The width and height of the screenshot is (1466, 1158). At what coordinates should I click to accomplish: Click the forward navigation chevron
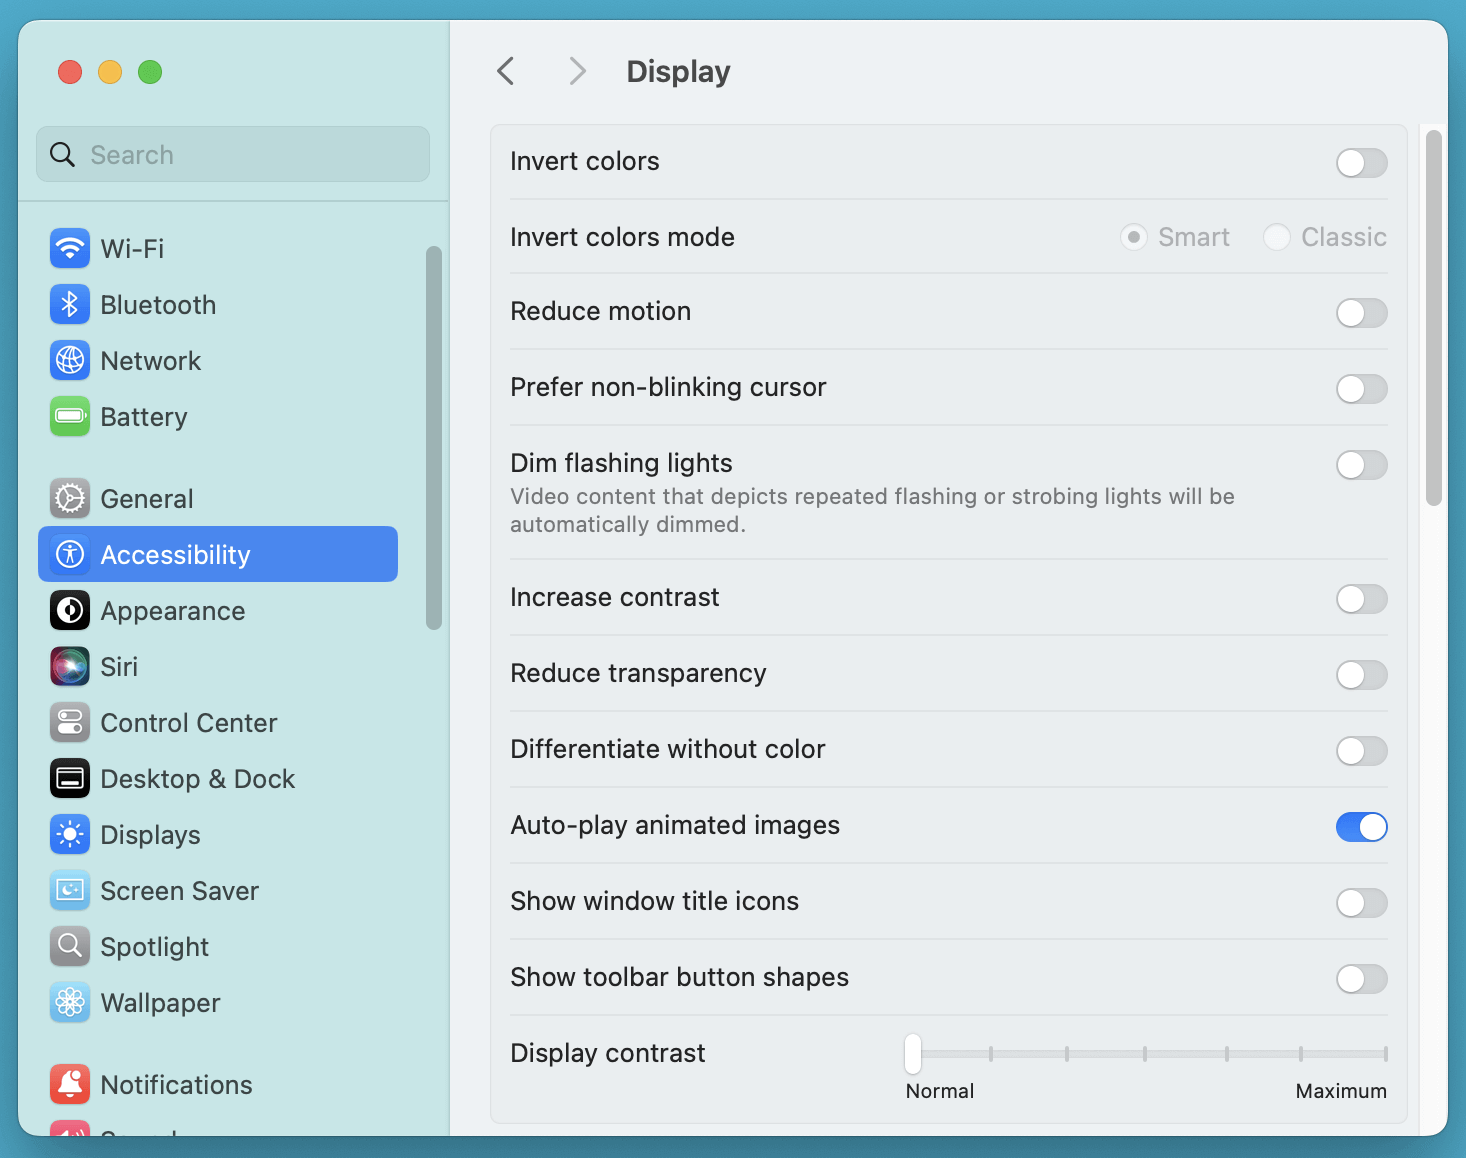pos(577,71)
